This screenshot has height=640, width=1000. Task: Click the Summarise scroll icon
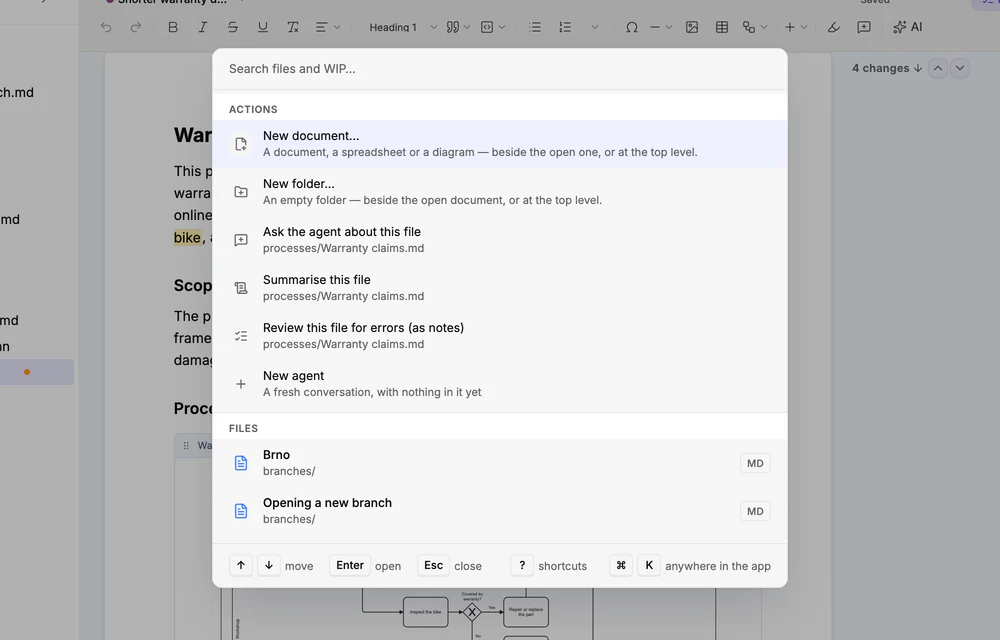pyautogui.click(x=240, y=288)
